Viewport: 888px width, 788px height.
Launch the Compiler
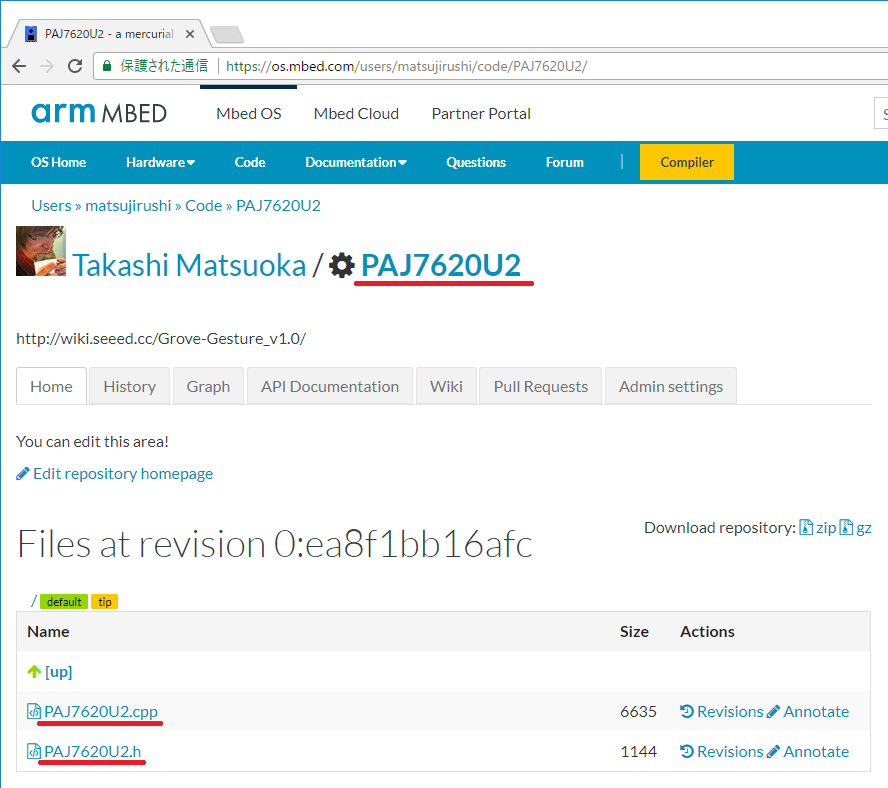tap(686, 161)
